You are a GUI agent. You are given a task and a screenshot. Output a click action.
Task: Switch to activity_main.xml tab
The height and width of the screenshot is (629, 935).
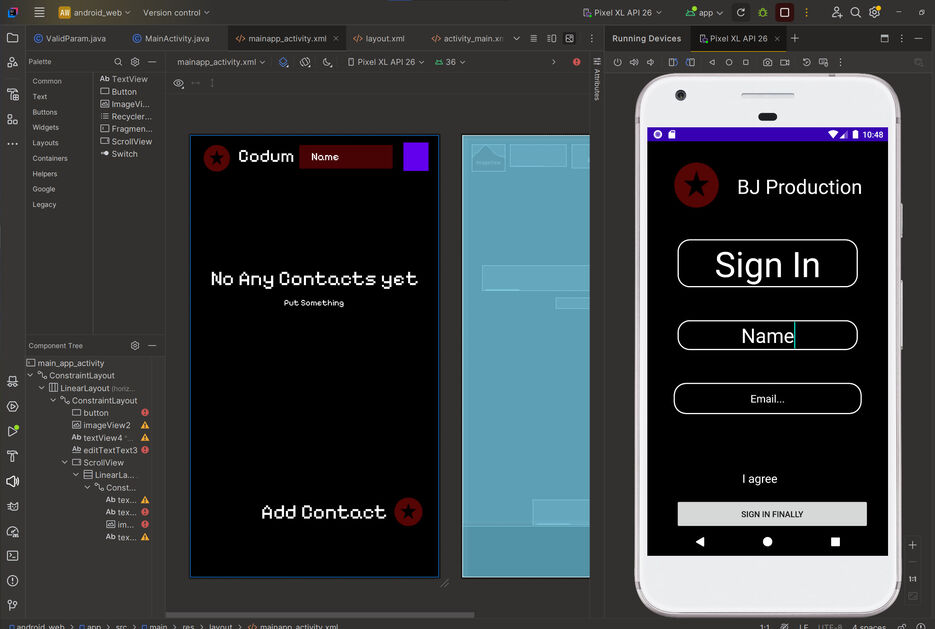pyautogui.click(x=468, y=38)
